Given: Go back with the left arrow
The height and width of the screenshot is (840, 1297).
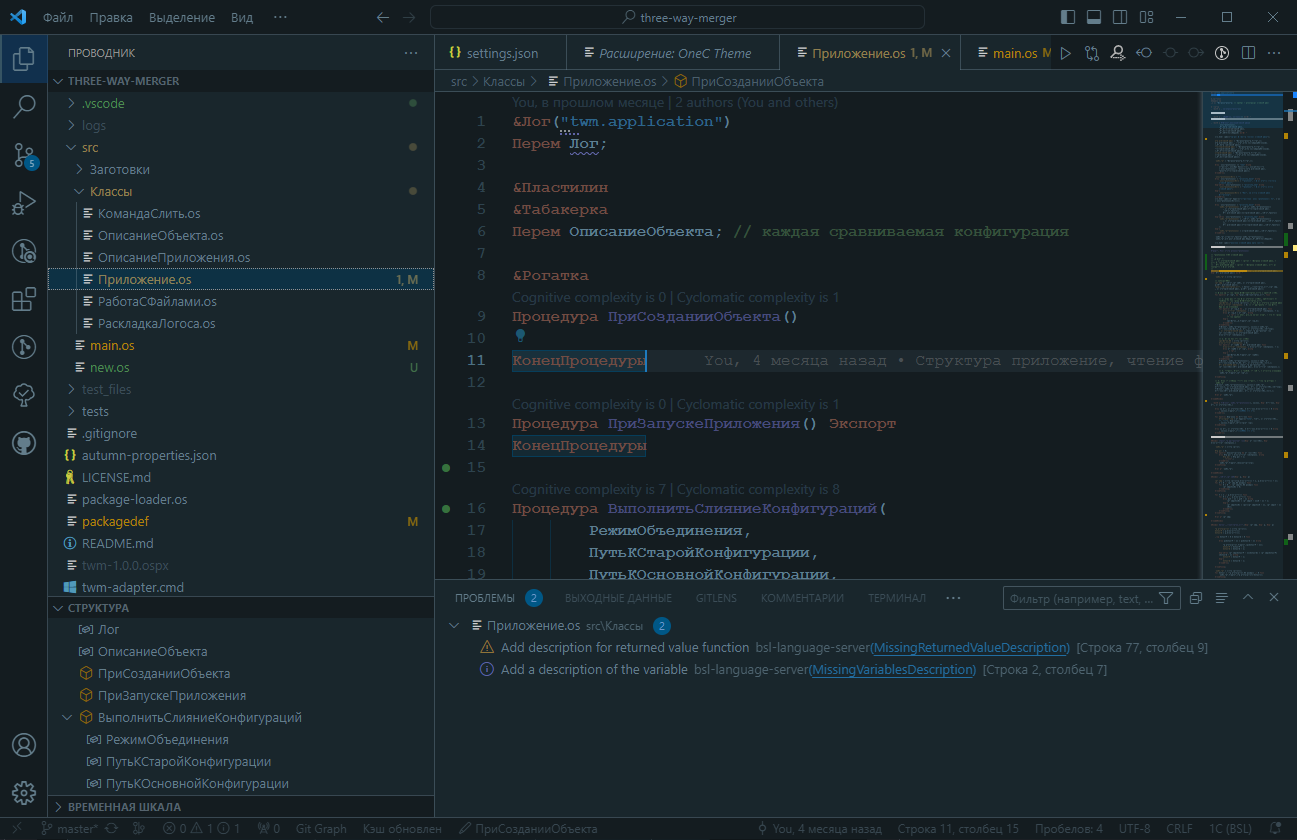Looking at the screenshot, I should click(x=383, y=17).
